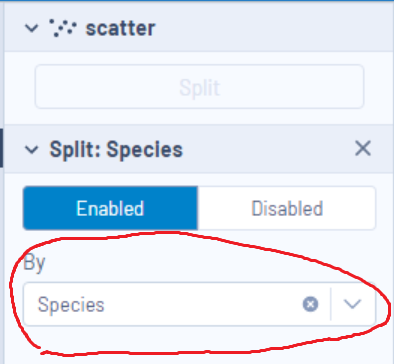Clear the Species selection with circled x
The image size is (394, 364).
click(x=310, y=304)
